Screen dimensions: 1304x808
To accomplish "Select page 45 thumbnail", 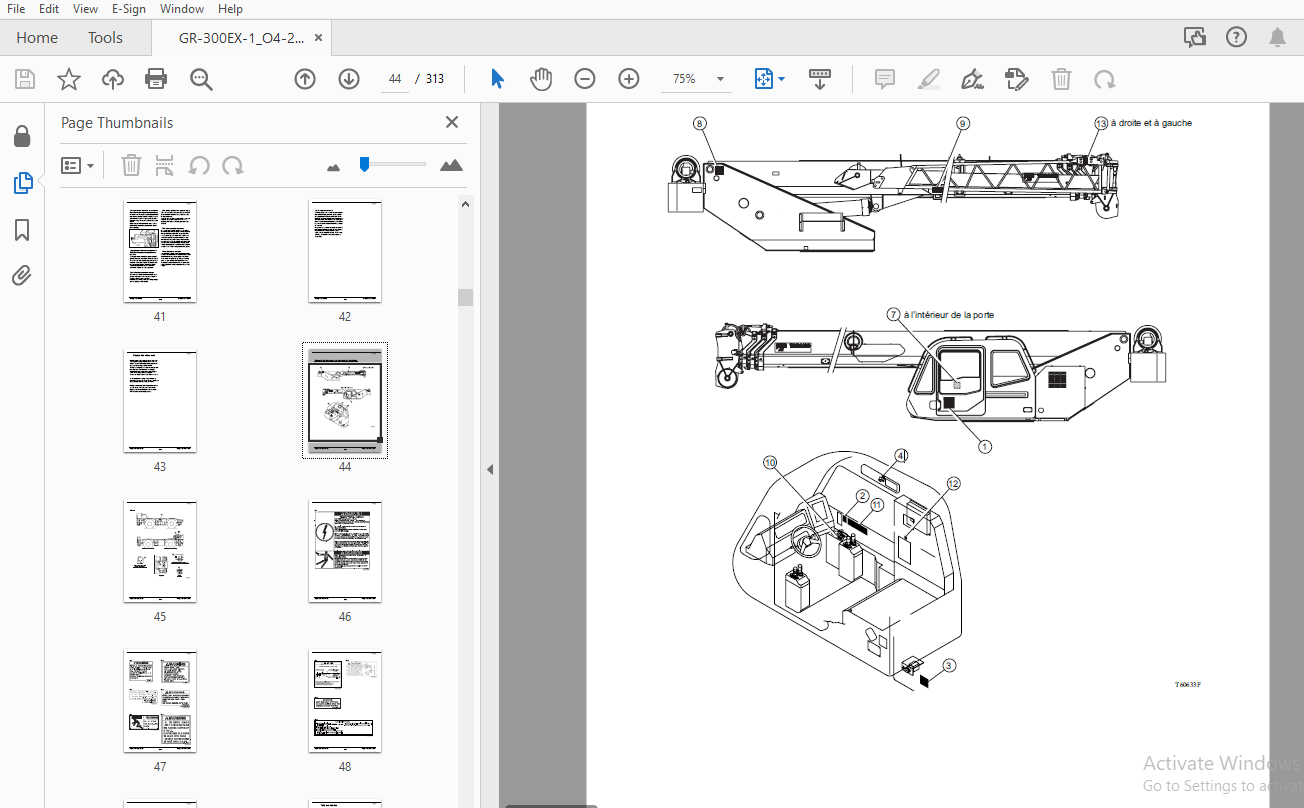I will (160, 552).
